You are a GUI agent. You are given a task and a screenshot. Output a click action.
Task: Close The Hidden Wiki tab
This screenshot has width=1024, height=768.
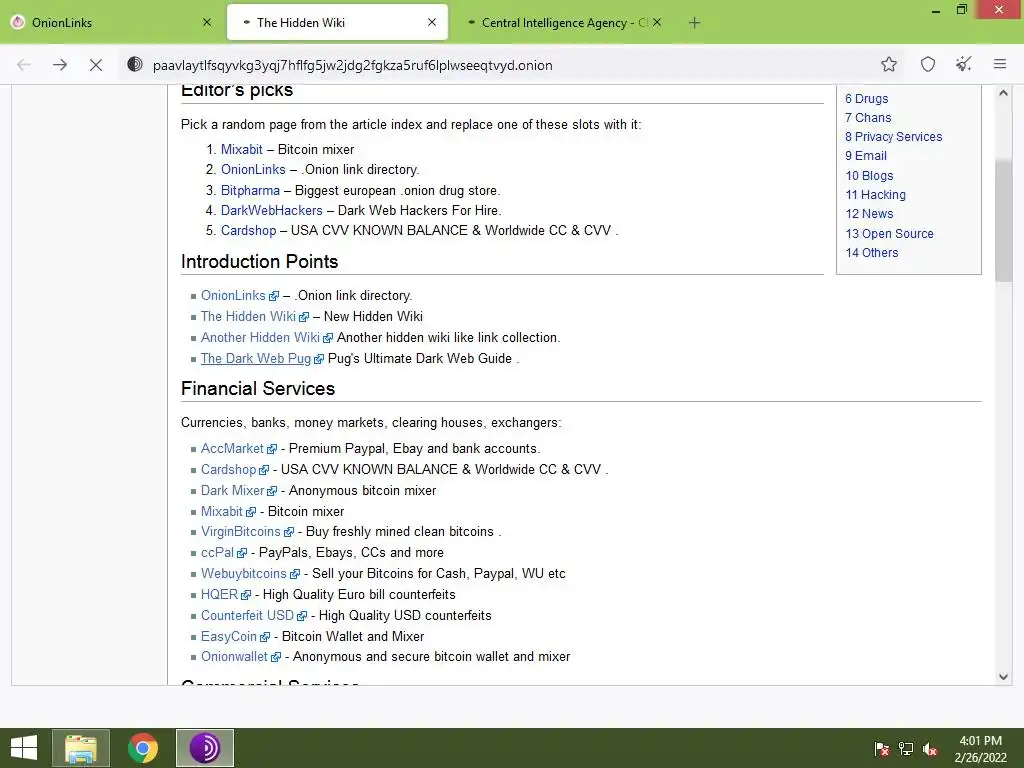[x=432, y=22]
